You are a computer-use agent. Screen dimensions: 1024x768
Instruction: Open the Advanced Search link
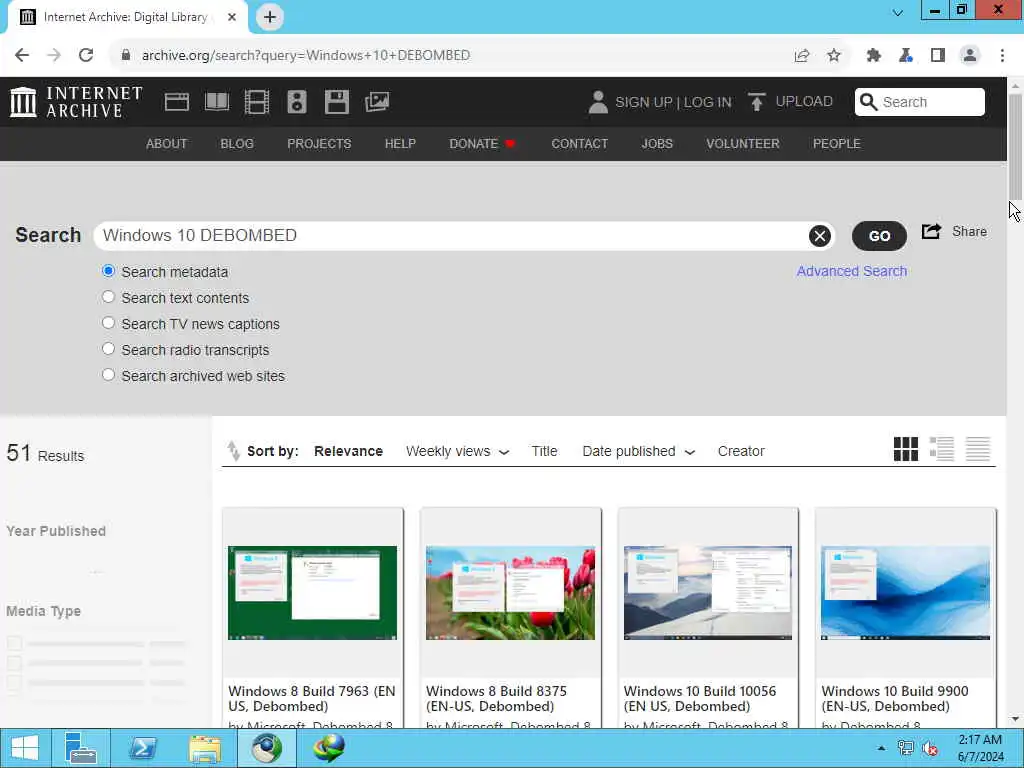pos(852,271)
